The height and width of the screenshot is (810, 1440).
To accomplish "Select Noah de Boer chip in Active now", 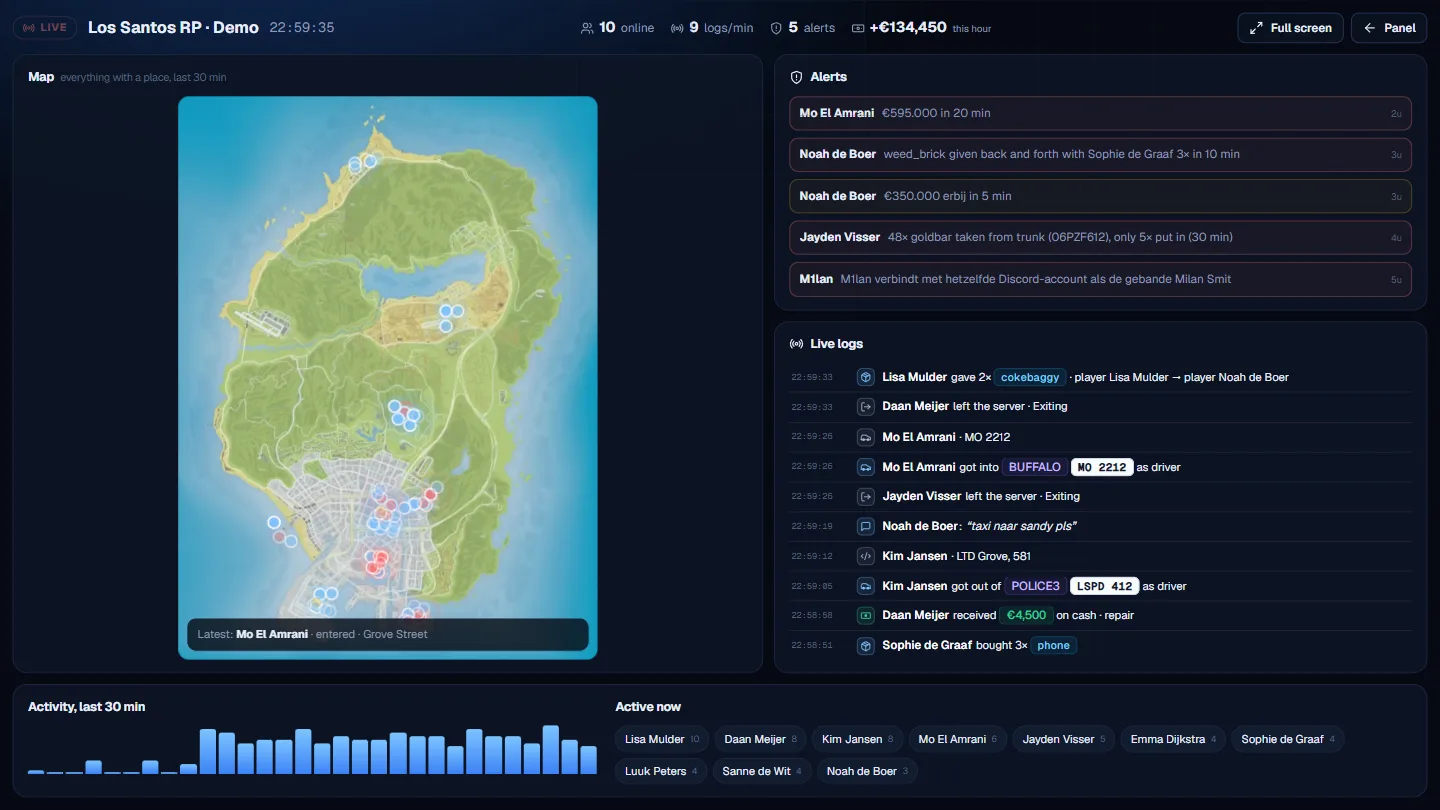I will click(x=867, y=771).
